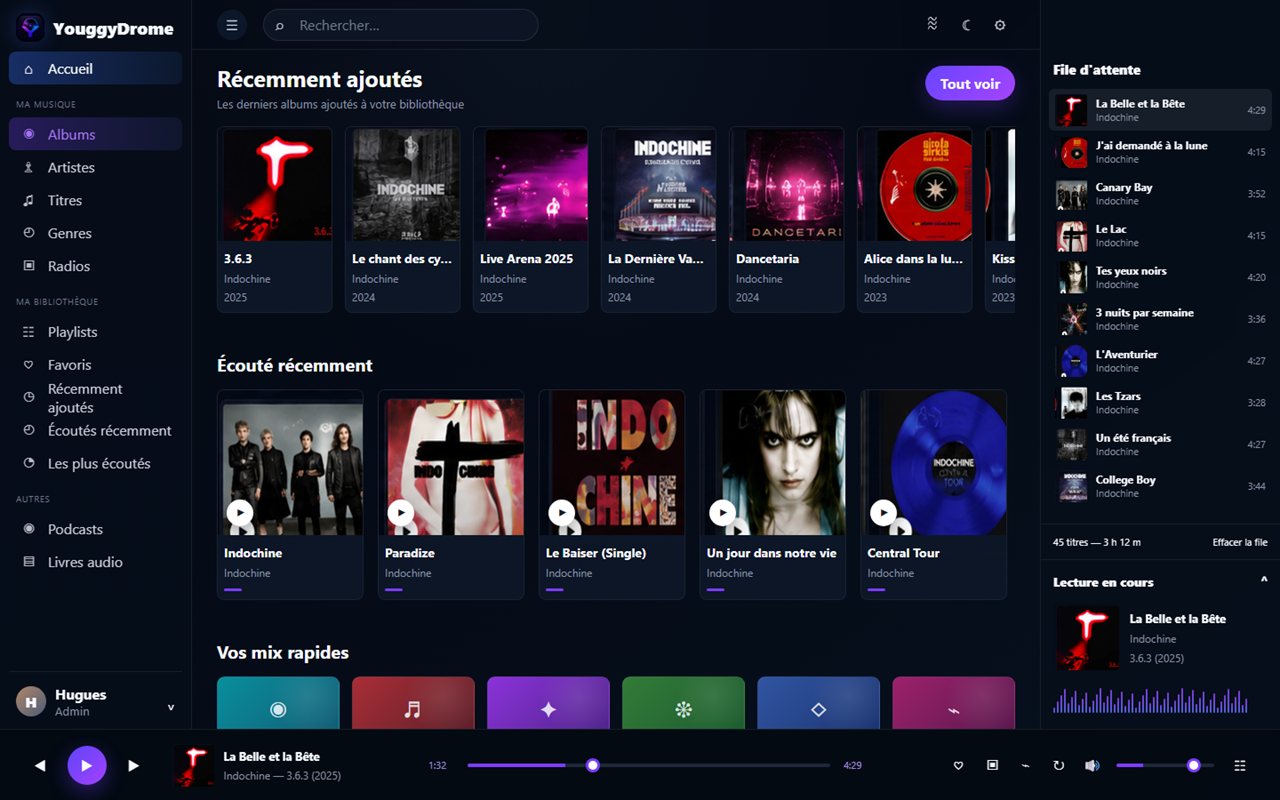Open Podcasts in the sidebar
Viewport: 1280px width, 800px height.
[96, 529]
